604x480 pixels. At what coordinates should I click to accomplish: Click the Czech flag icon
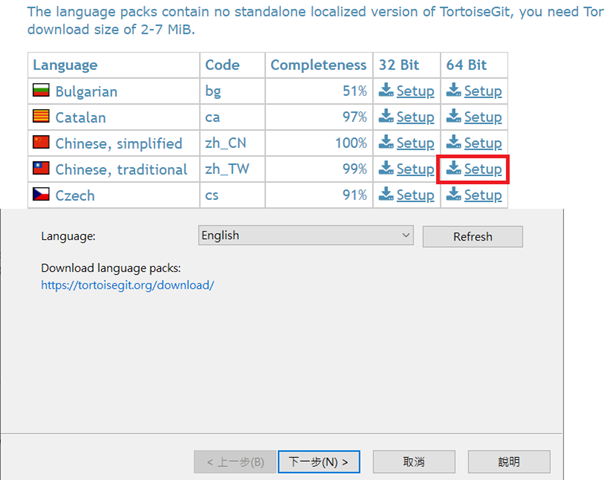click(41, 194)
